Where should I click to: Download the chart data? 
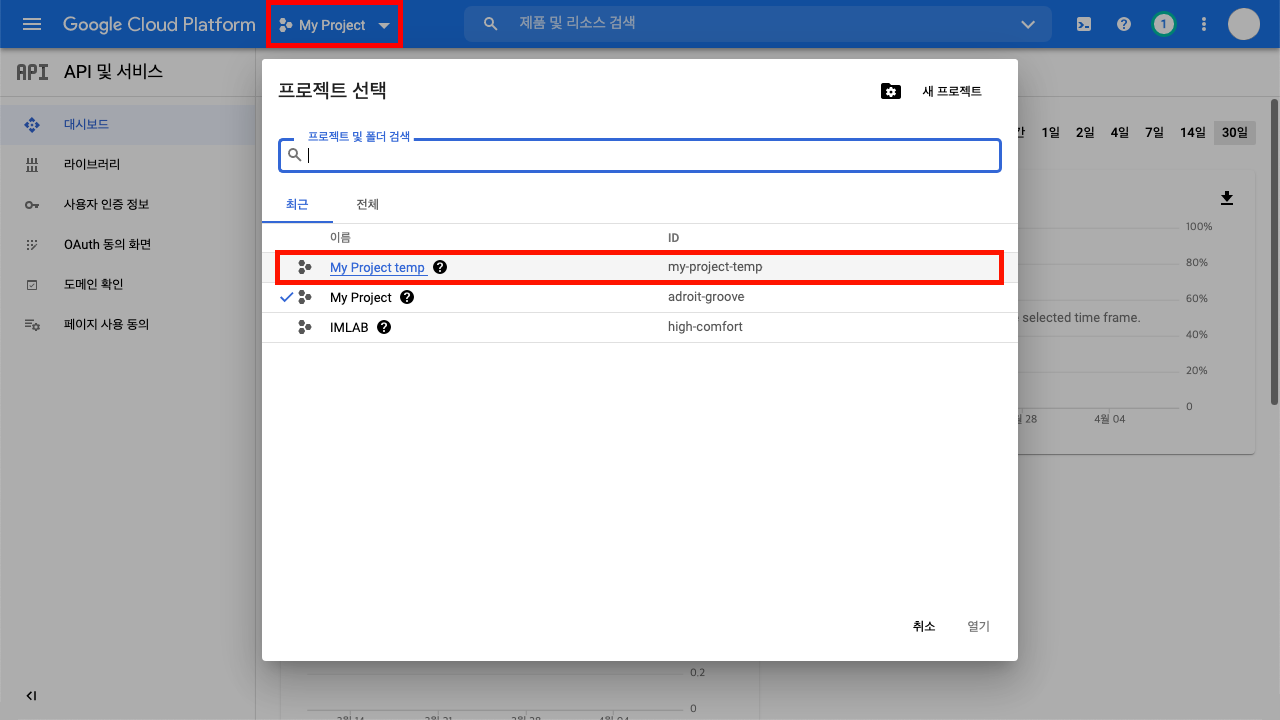pyautogui.click(x=1227, y=198)
